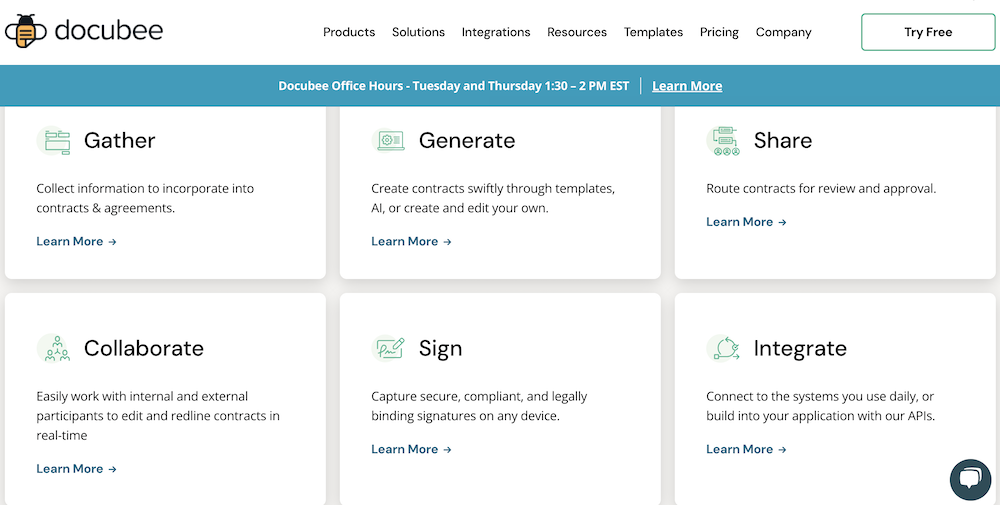Viewport: 1000px width, 505px height.
Task: Open the Resources menu
Action: click(x=577, y=32)
